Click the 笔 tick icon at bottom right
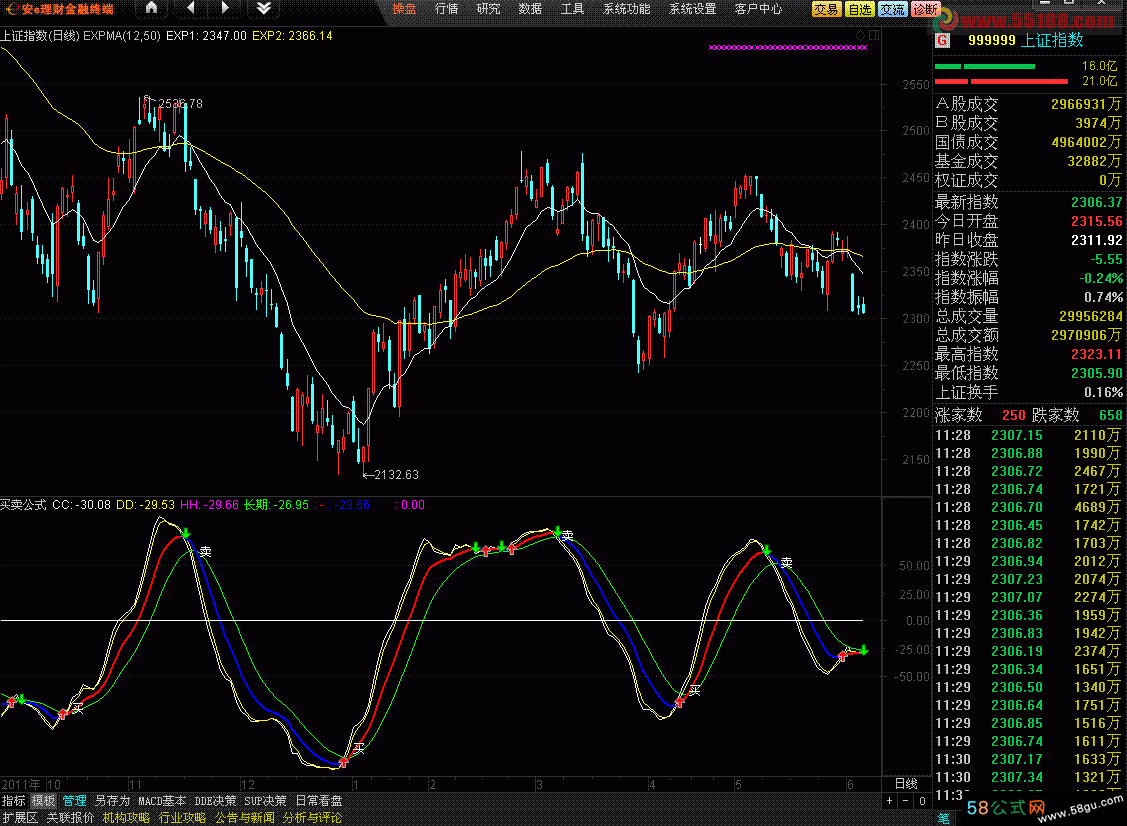The width and height of the screenshot is (1127, 826). [943, 818]
